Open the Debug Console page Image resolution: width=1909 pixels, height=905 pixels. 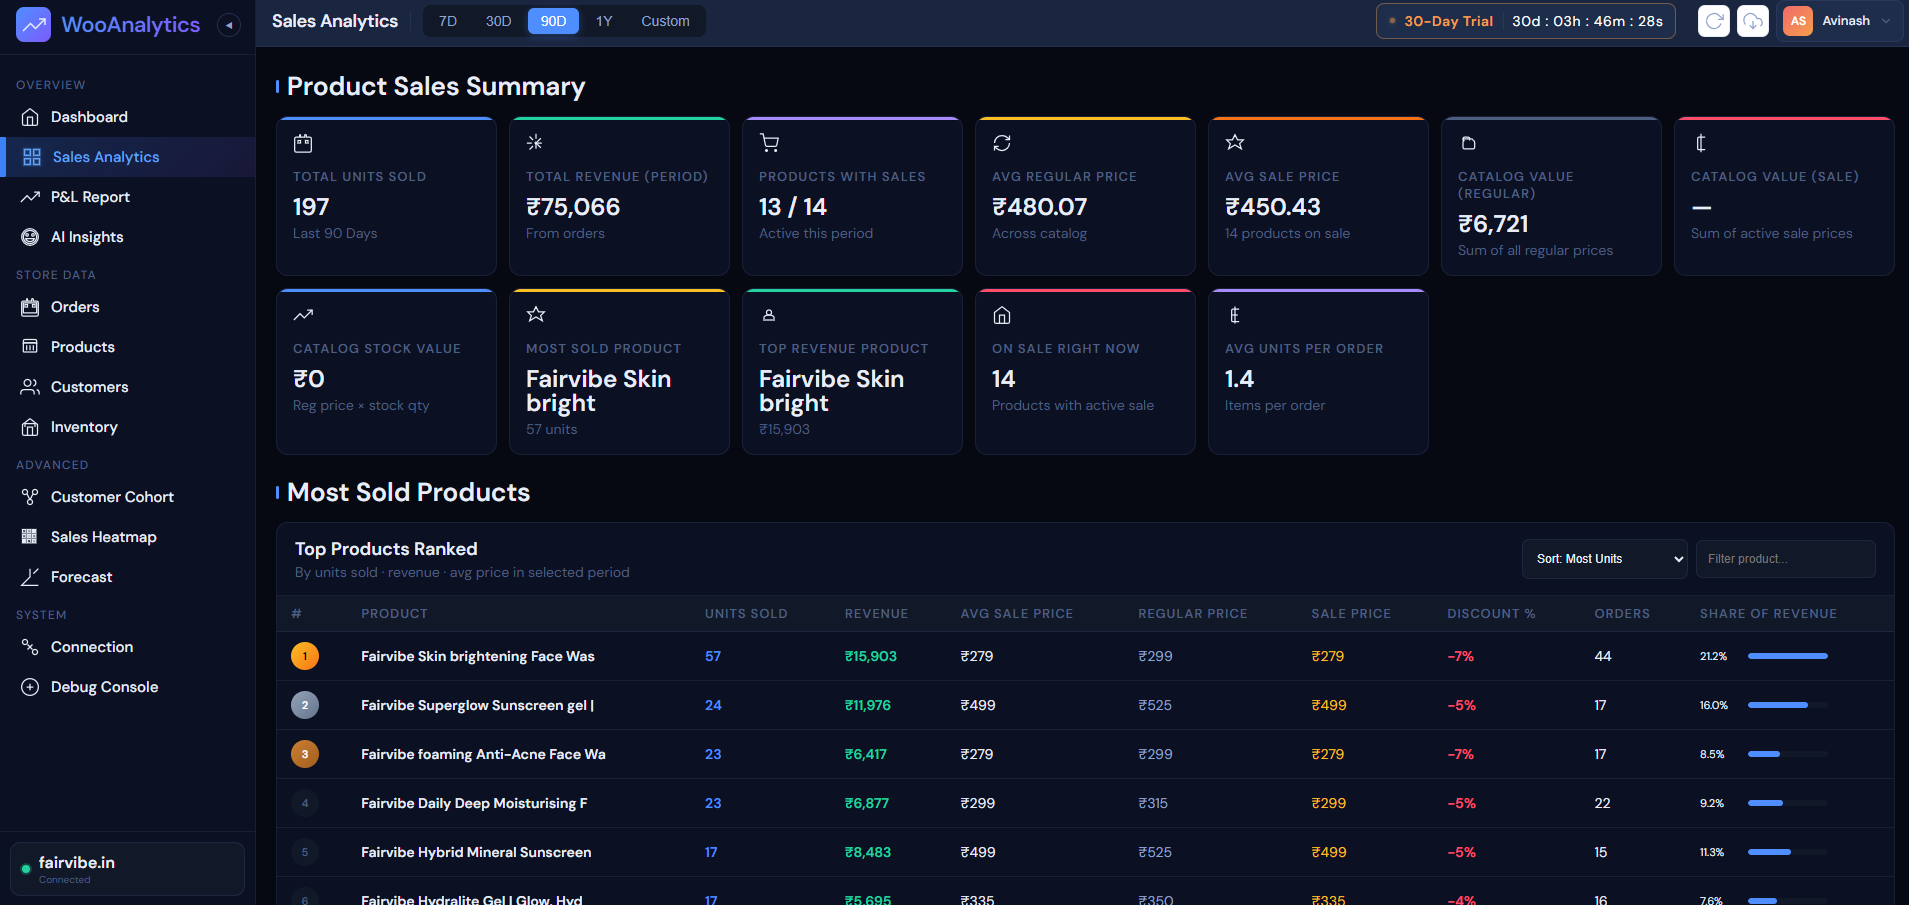(x=104, y=687)
